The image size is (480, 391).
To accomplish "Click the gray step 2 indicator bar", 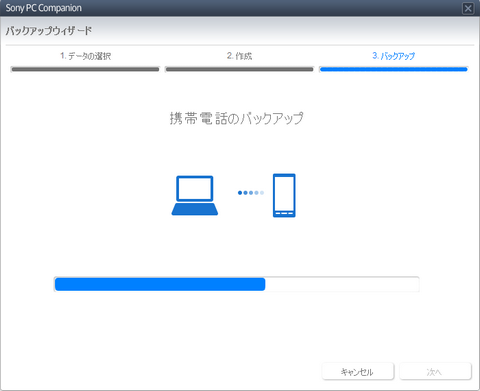I will [x=239, y=69].
